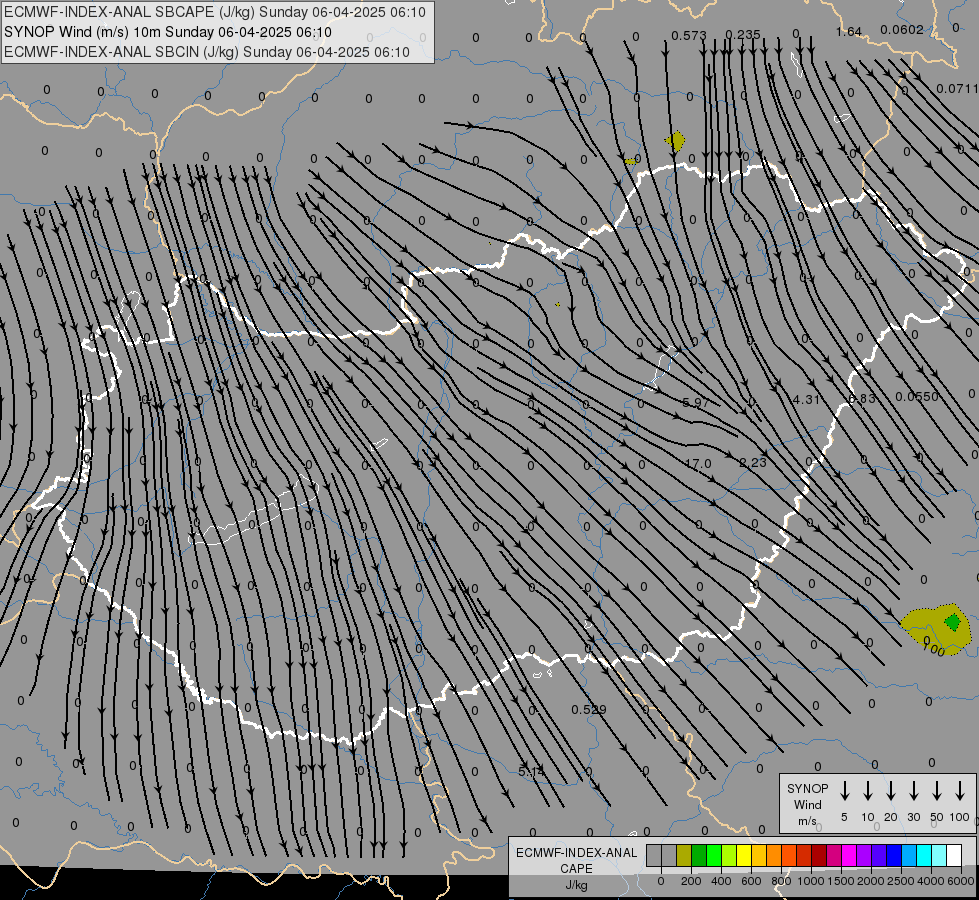Click the 17.0 value on the map
The height and width of the screenshot is (900, 979).
point(698,463)
